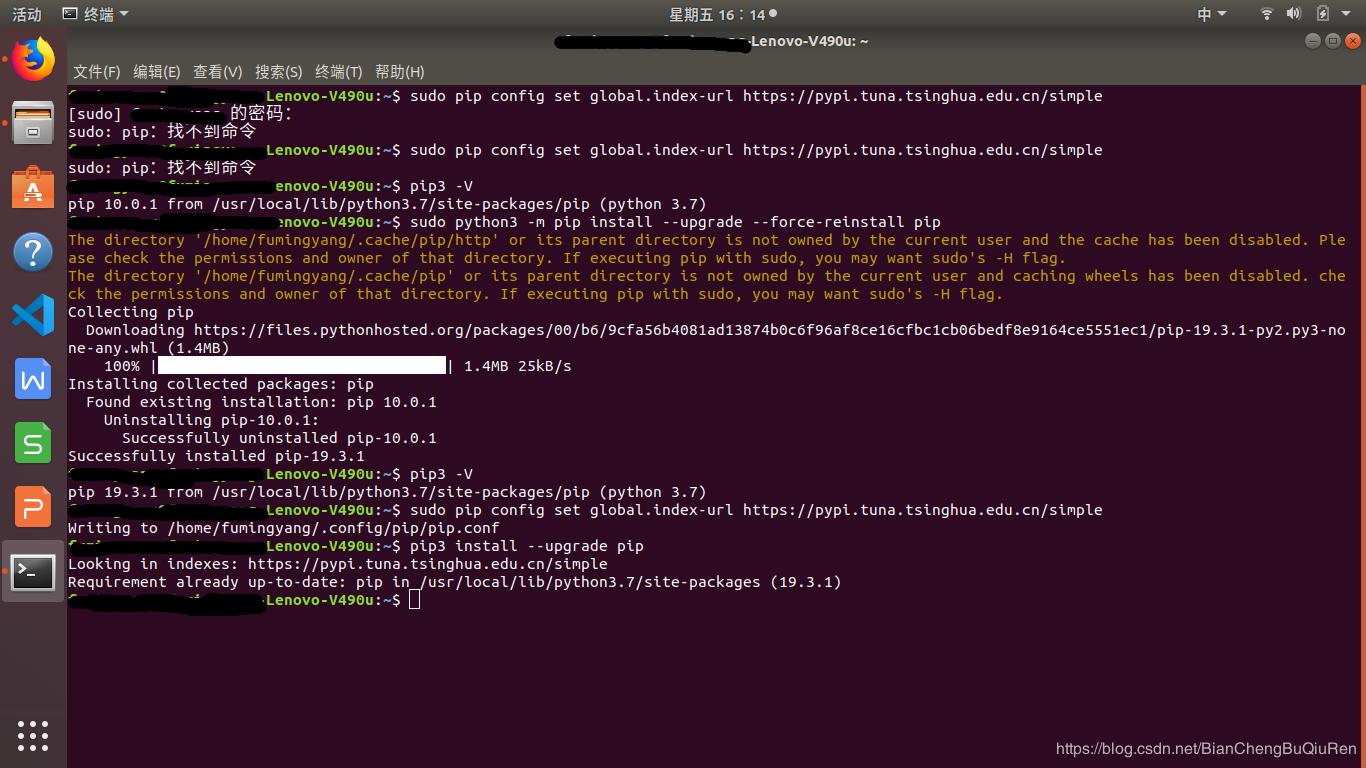
Task: Open WPS Spreadsheets from dock
Action: (x=33, y=443)
